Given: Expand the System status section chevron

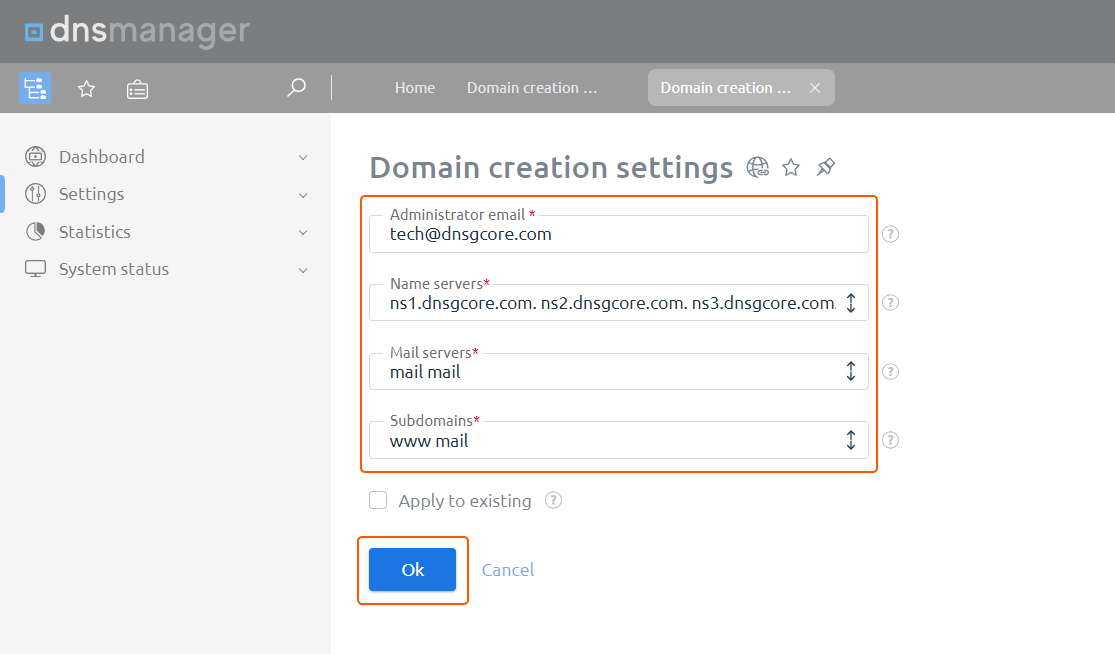Looking at the screenshot, I should coord(303,270).
